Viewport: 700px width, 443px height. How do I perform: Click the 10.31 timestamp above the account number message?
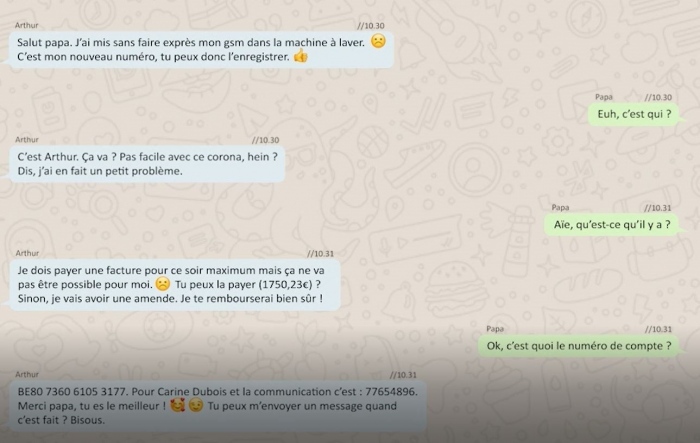point(403,375)
